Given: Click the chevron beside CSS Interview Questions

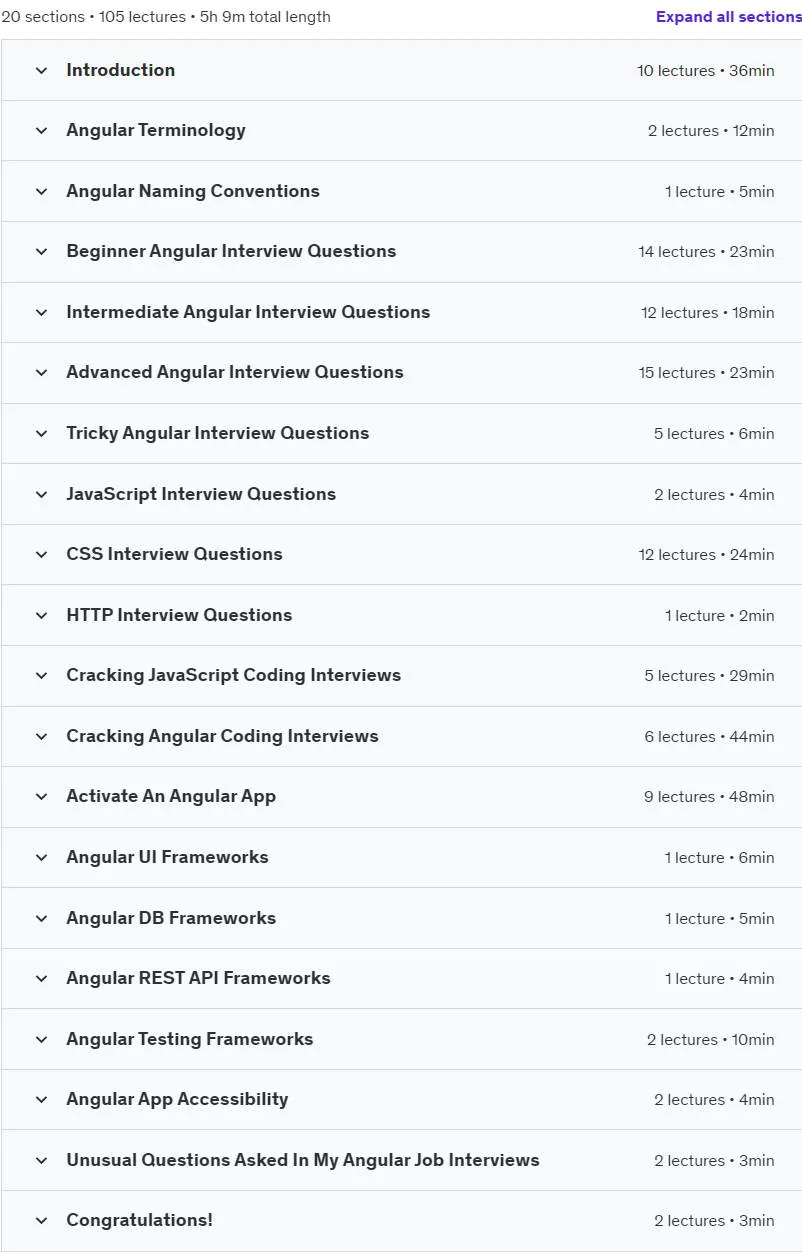Looking at the screenshot, I should (x=41, y=555).
